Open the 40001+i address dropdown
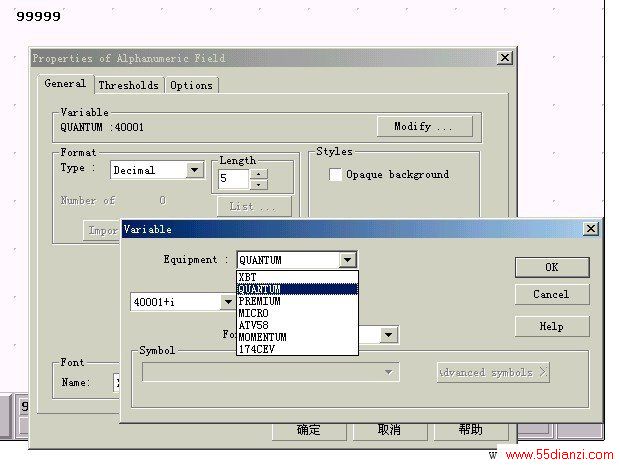620x467 pixels. (x=228, y=302)
